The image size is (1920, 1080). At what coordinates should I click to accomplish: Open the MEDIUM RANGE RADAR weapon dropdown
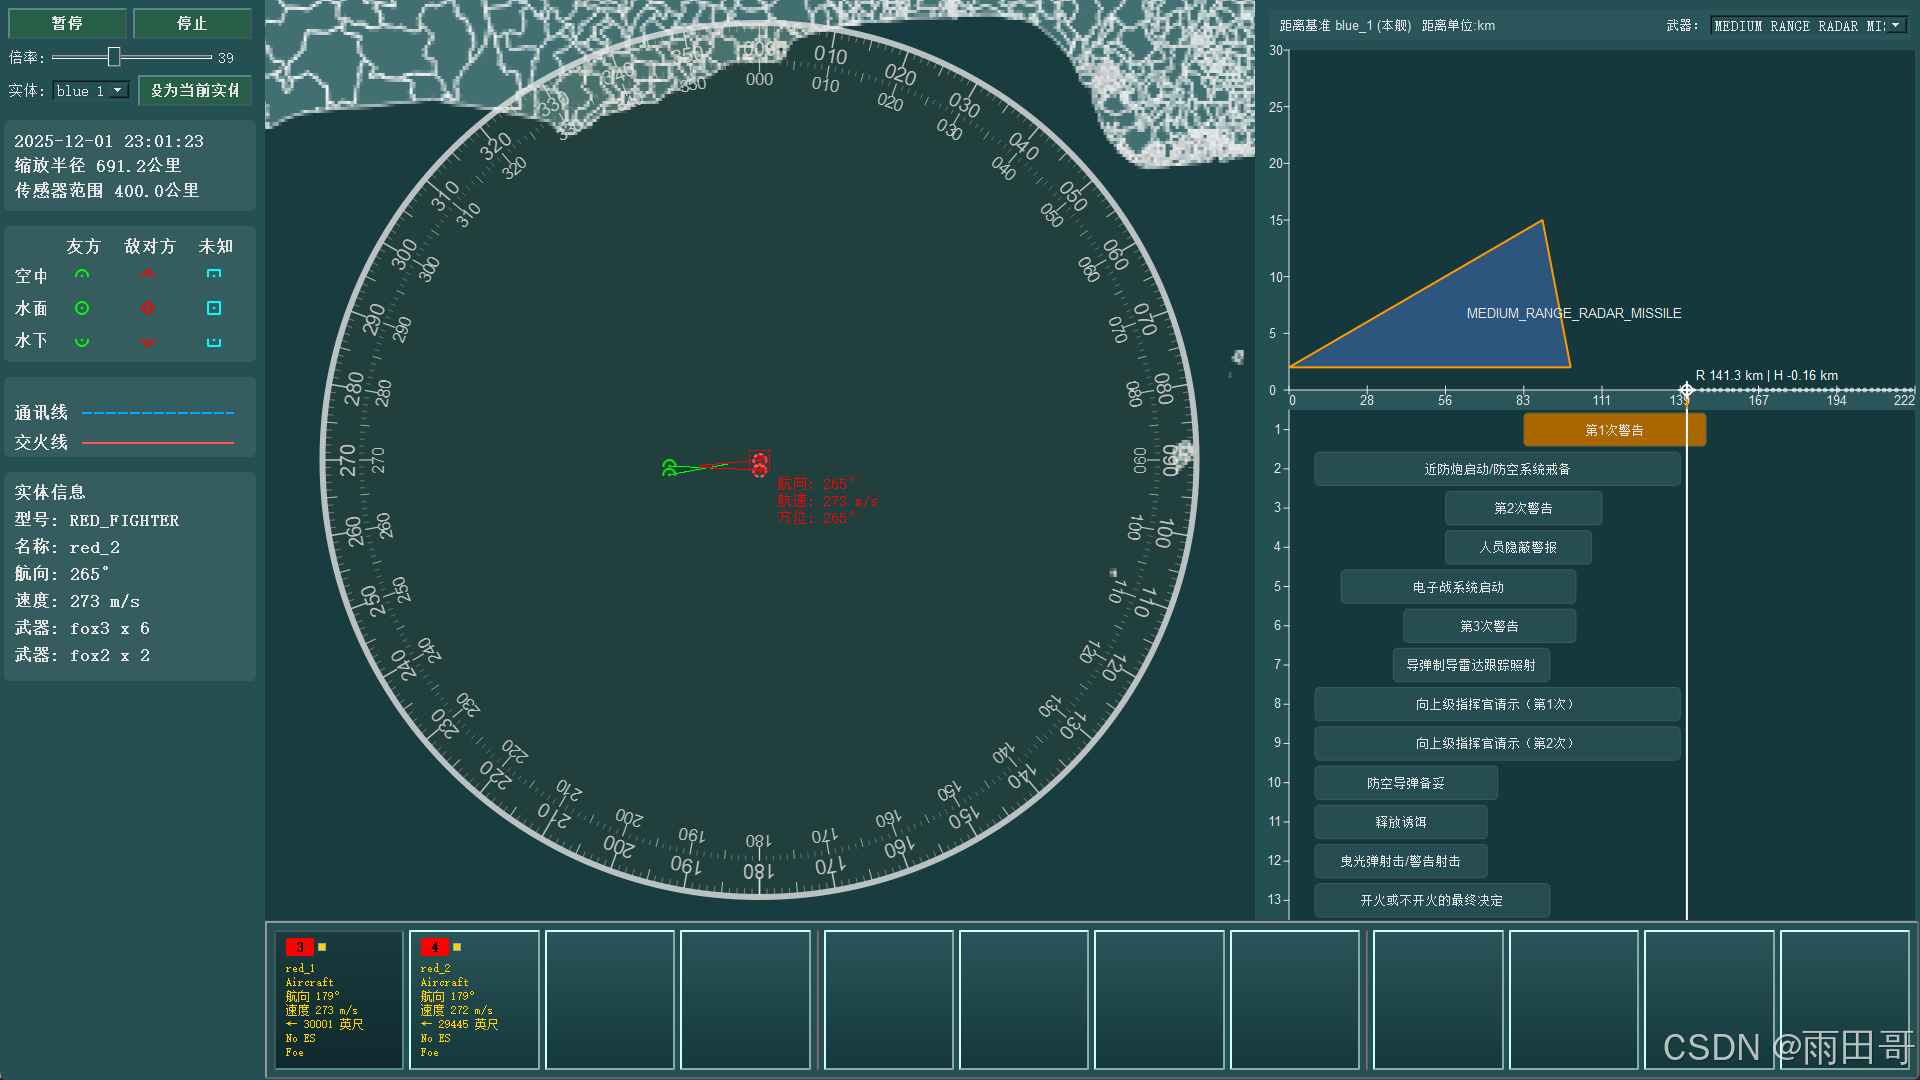pyautogui.click(x=1808, y=26)
